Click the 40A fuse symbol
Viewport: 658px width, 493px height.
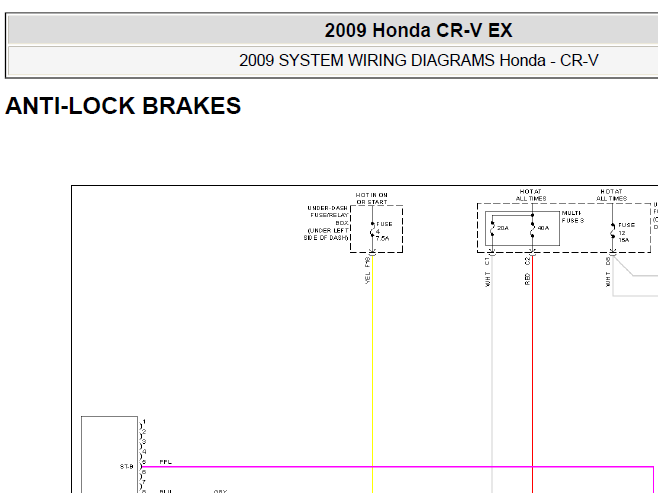(x=533, y=229)
